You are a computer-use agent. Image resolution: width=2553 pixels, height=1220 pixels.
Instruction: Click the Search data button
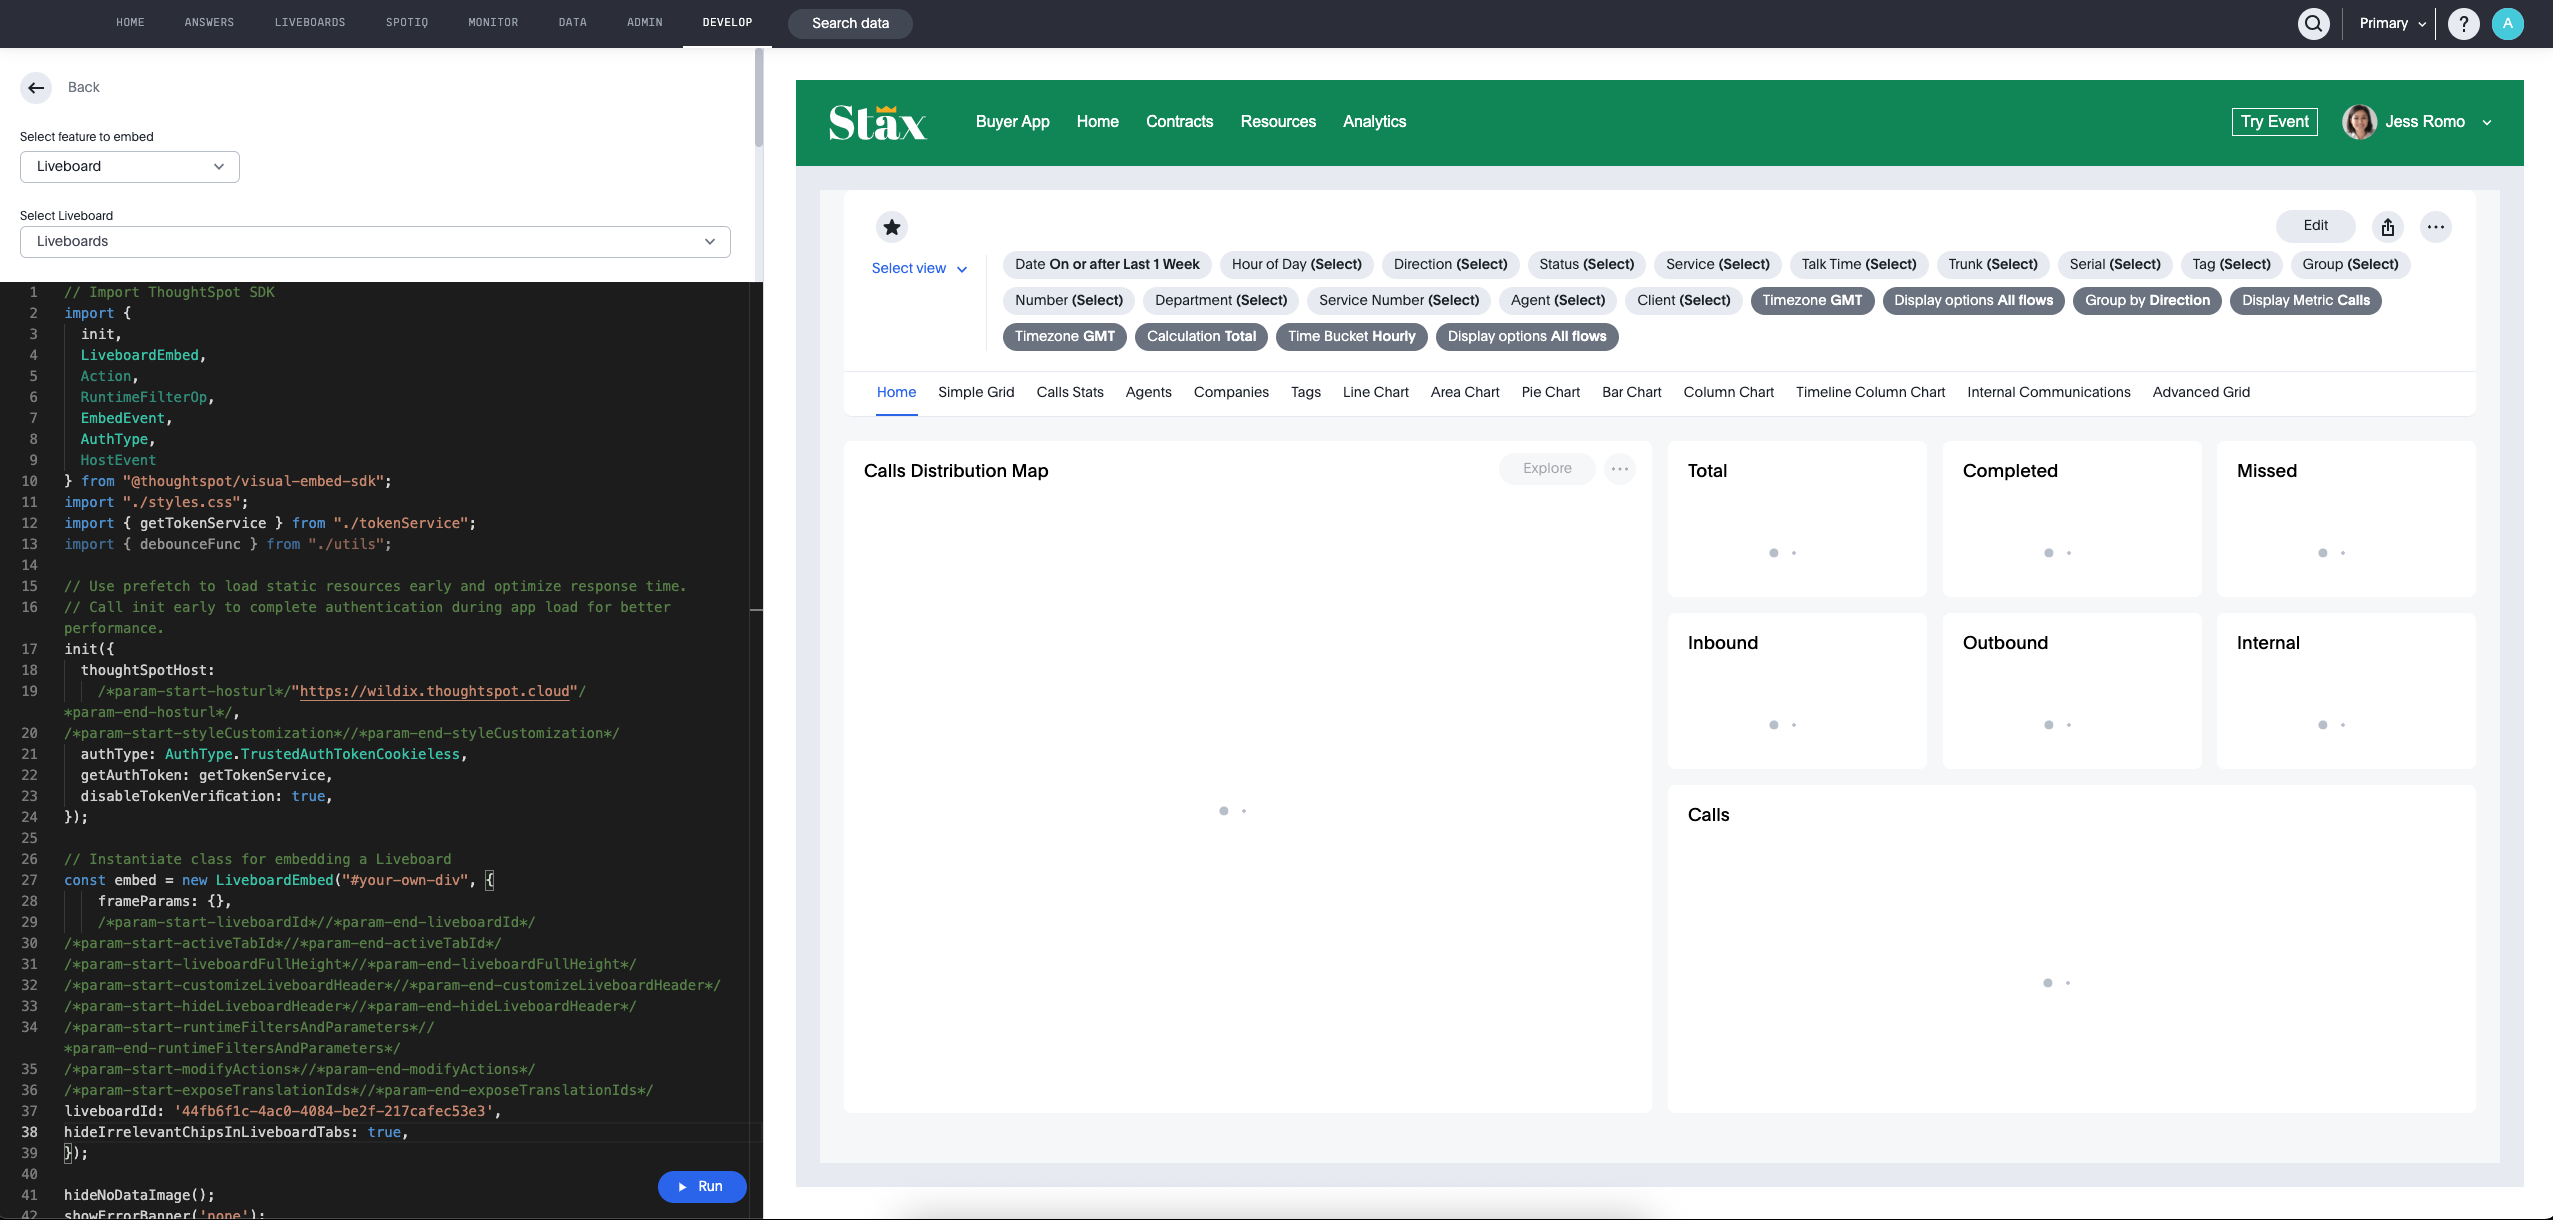(x=850, y=24)
